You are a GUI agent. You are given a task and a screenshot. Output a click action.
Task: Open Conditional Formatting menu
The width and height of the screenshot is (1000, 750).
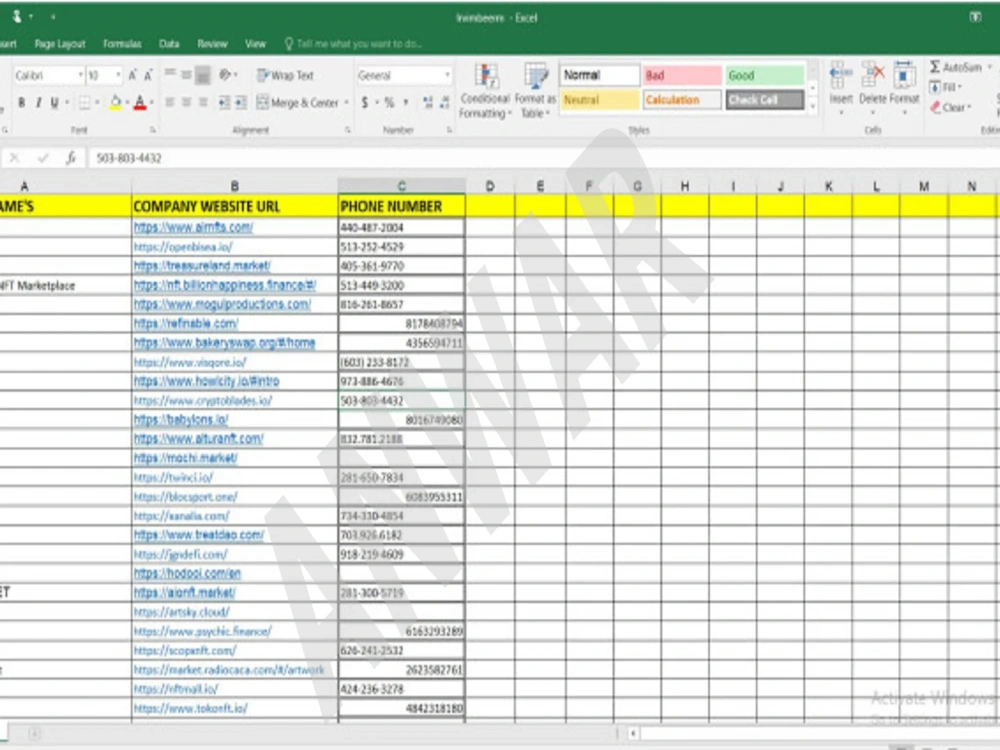(x=485, y=91)
